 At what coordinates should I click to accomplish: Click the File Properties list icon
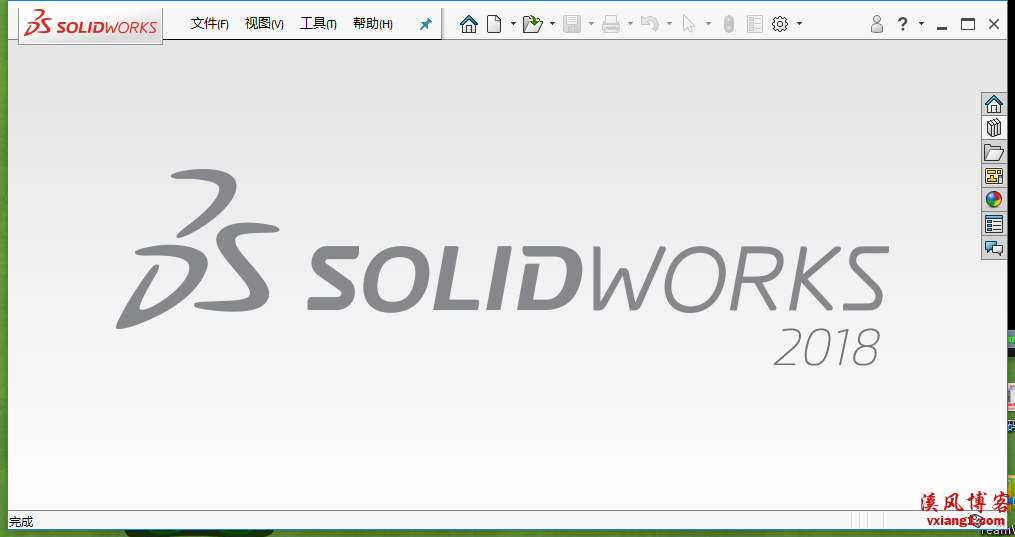pos(755,24)
